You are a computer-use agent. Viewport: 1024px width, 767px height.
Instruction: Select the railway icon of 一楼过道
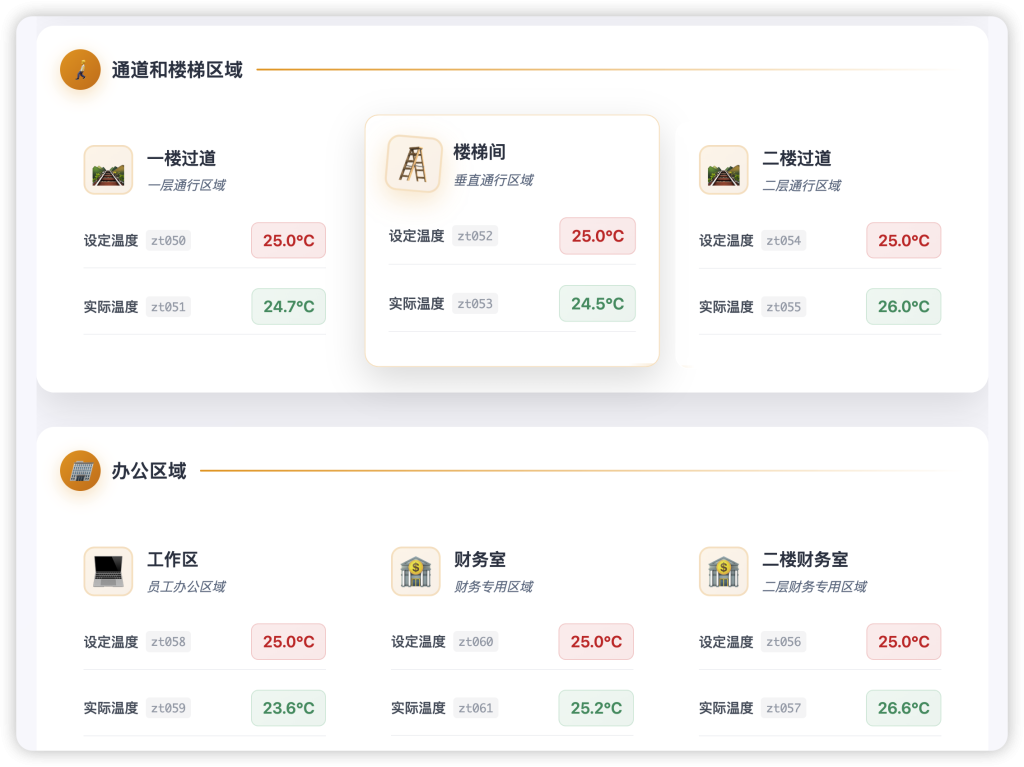pyautogui.click(x=108, y=170)
